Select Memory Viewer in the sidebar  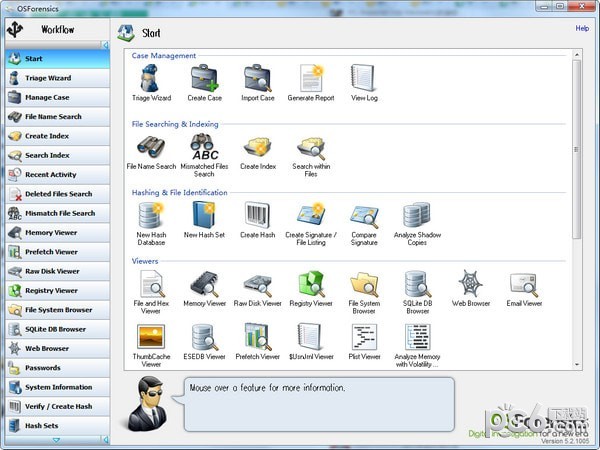(x=58, y=233)
